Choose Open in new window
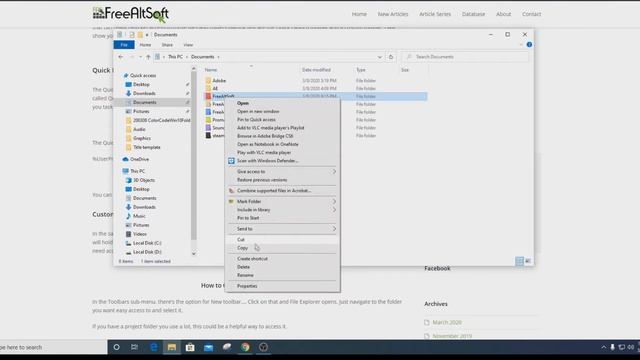 click(x=258, y=111)
